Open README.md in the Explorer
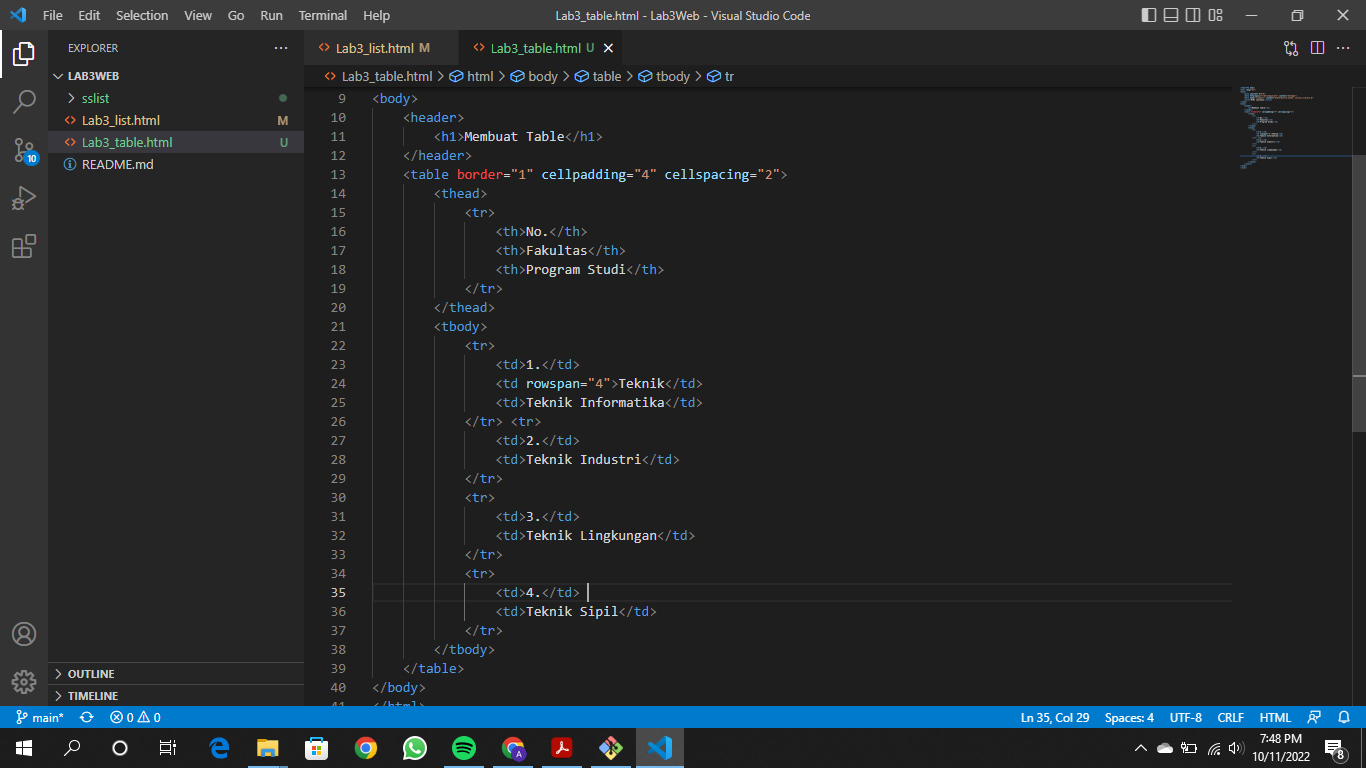The width and height of the screenshot is (1366, 768). (x=176, y=164)
